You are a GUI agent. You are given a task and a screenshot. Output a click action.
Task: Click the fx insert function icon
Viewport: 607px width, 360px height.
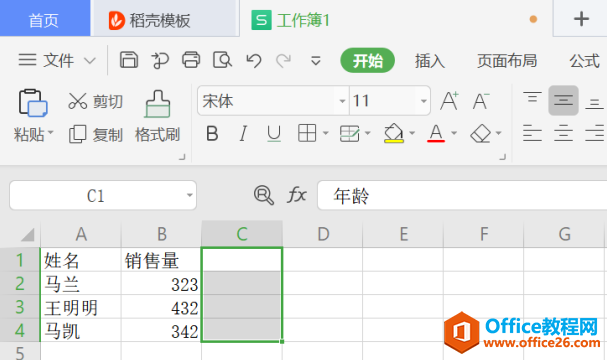pos(297,195)
